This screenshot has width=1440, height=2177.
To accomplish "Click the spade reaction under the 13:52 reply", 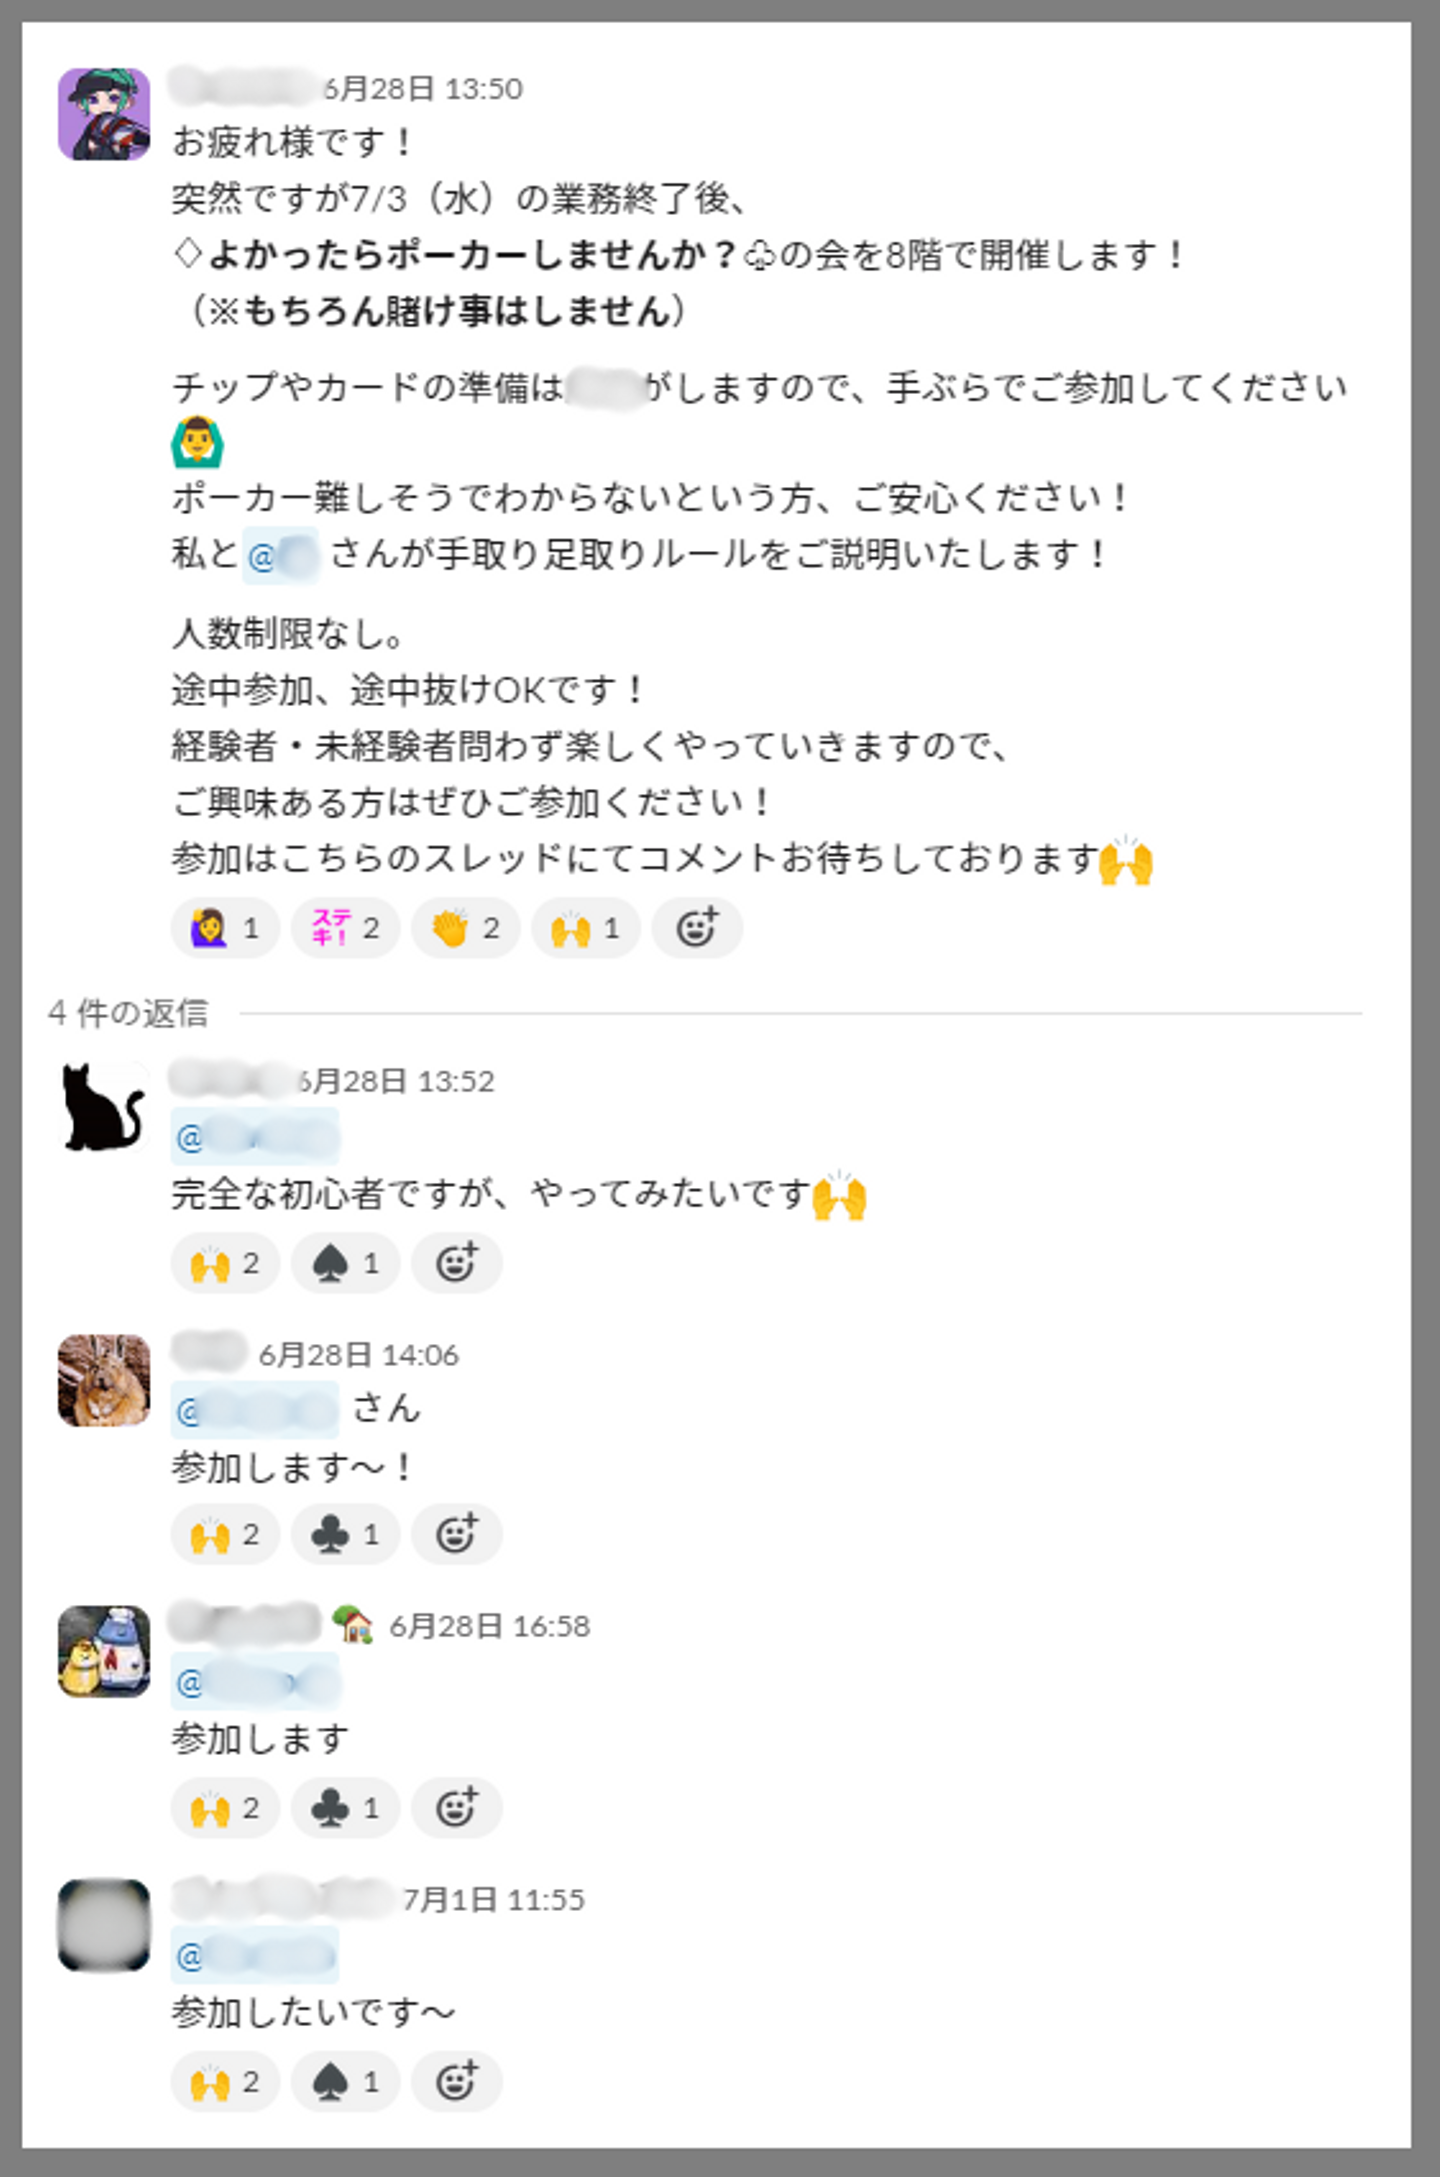I will 346,1263.
